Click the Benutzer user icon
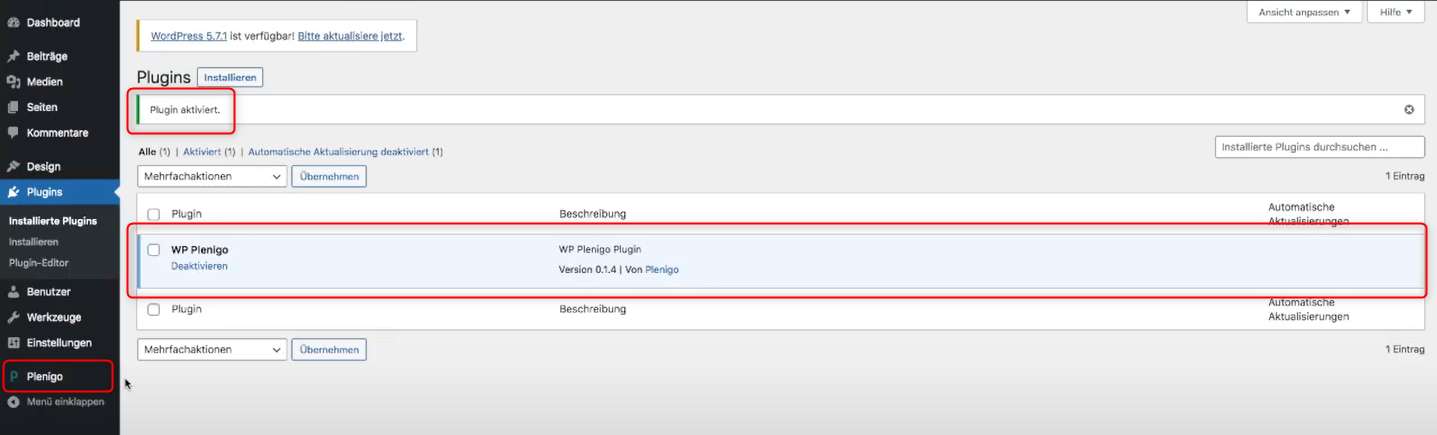The width and height of the screenshot is (1437, 435). click(13, 292)
